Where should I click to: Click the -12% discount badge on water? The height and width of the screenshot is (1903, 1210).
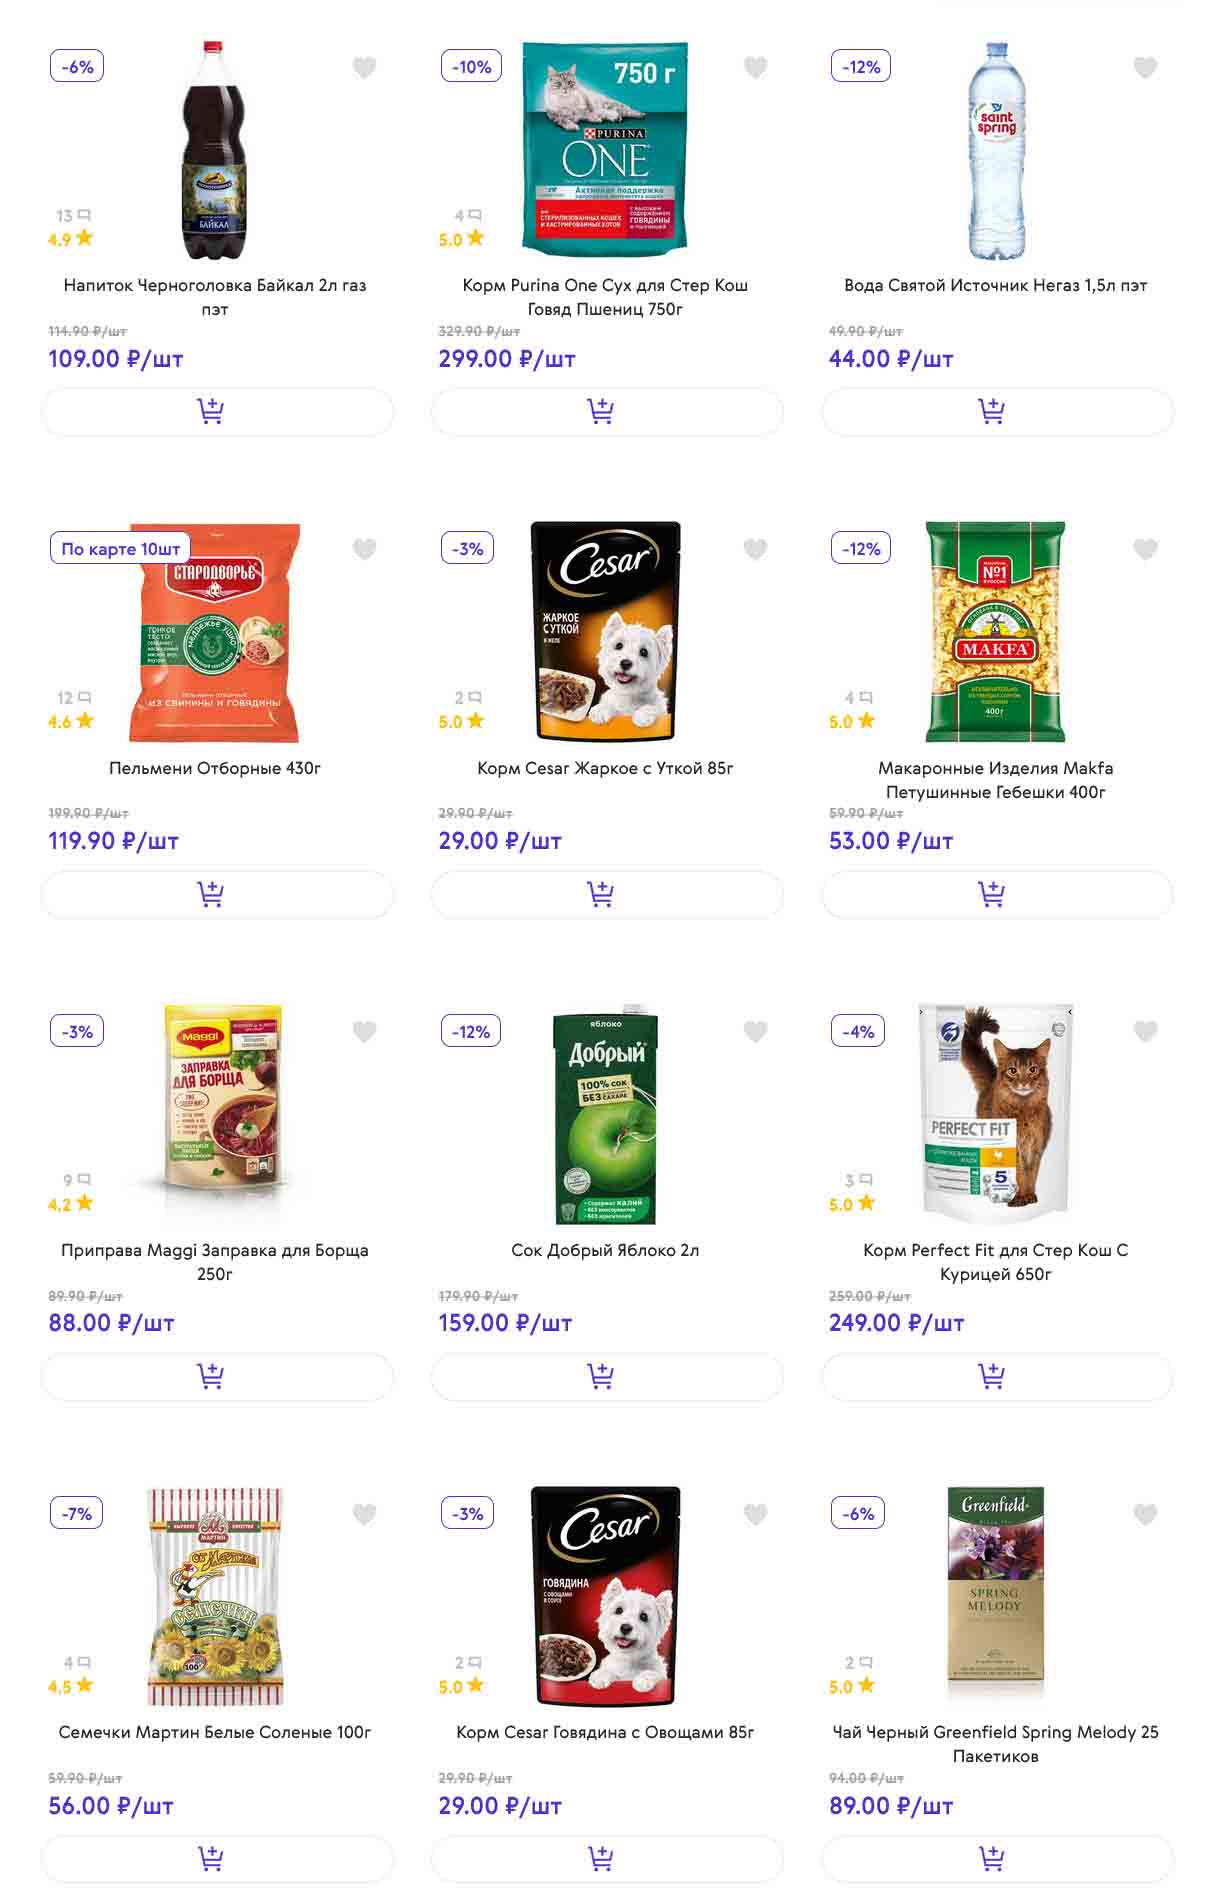[861, 67]
